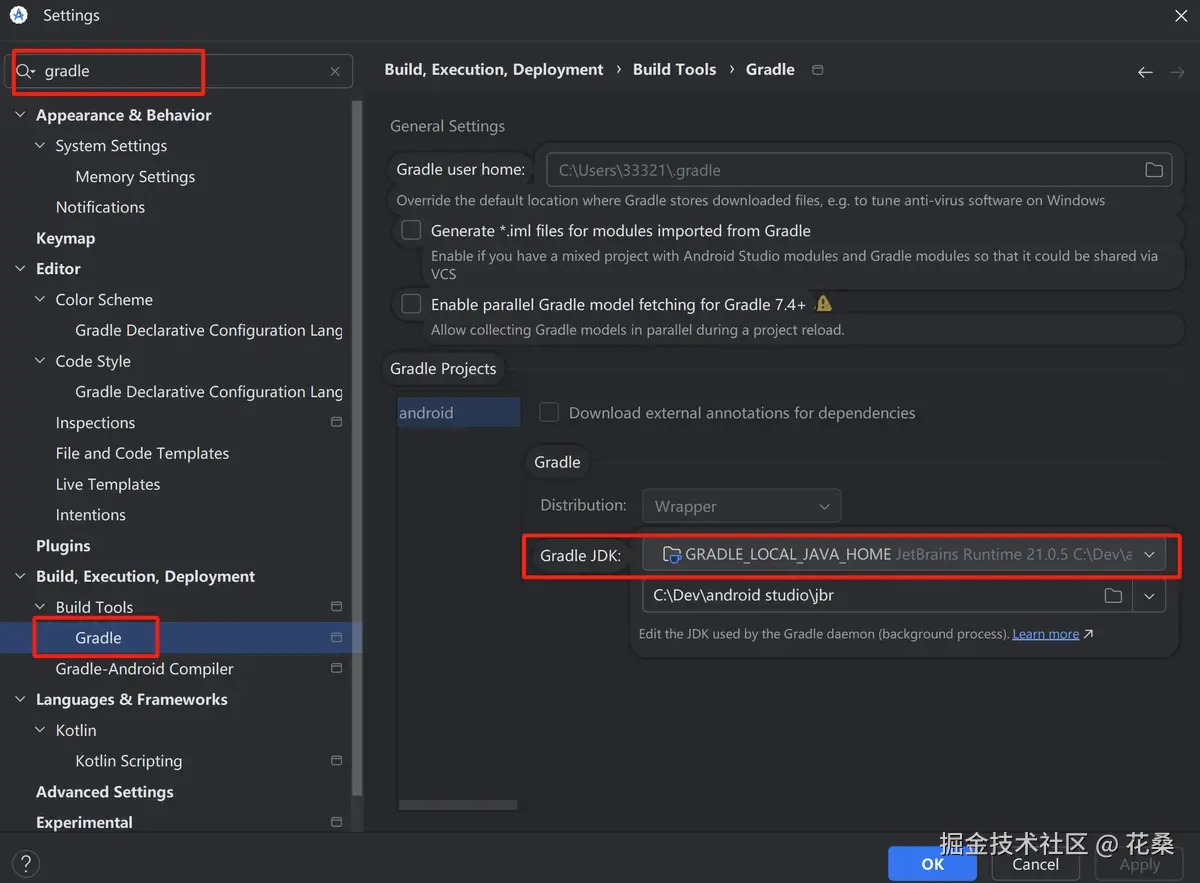1200x883 pixels.
Task: Click the Cancel button
Action: click(1035, 864)
